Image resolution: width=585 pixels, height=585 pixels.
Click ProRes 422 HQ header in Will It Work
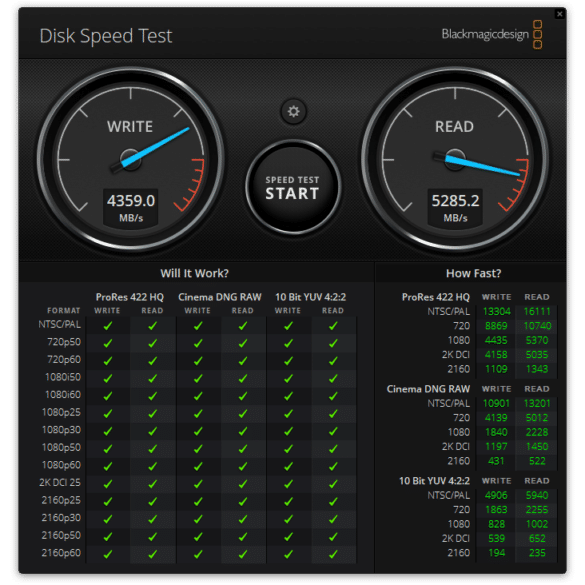tap(129, 297)
